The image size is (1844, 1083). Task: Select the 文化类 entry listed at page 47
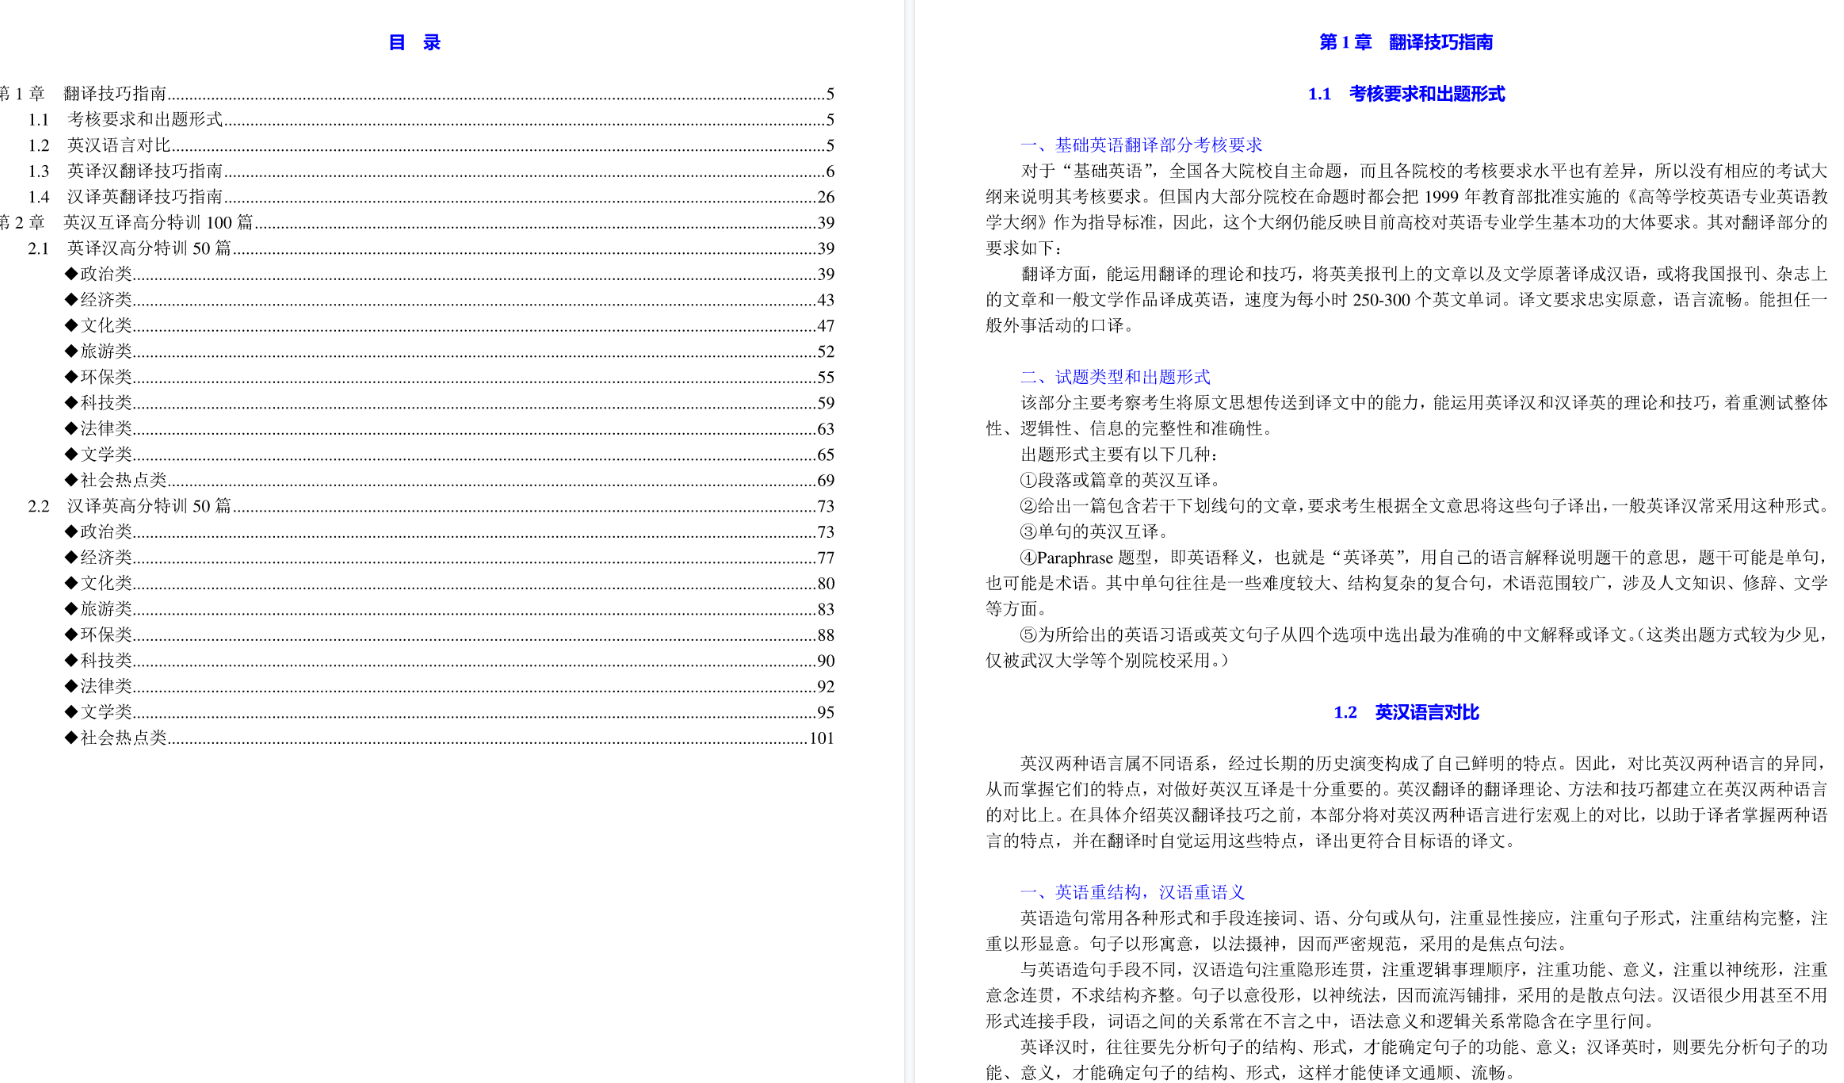(x=105, y=326)
